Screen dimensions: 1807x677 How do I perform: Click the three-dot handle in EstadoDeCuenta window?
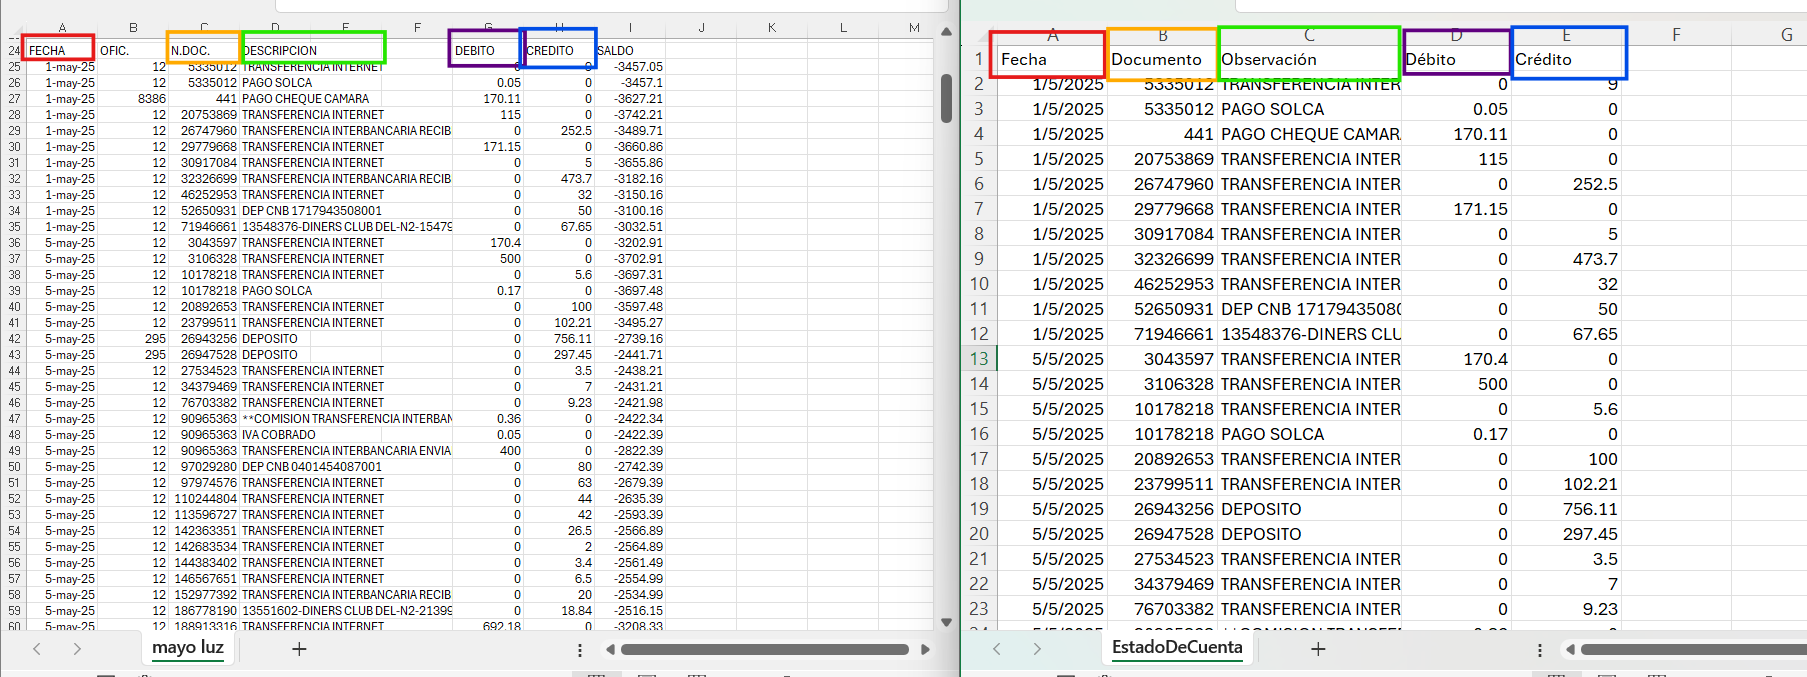coord(1540,650)
